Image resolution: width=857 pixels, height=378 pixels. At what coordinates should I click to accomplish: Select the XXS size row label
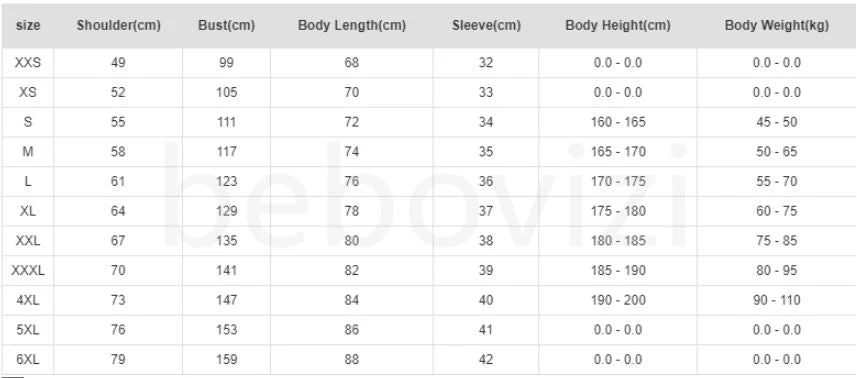(28, 63)
